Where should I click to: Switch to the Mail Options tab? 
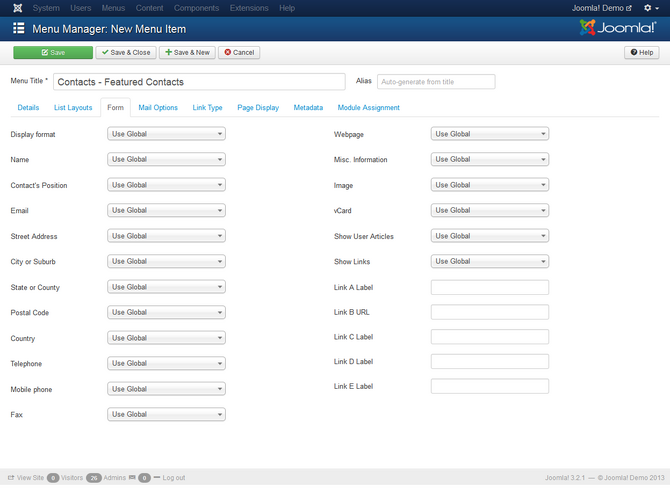coord(158,108)
